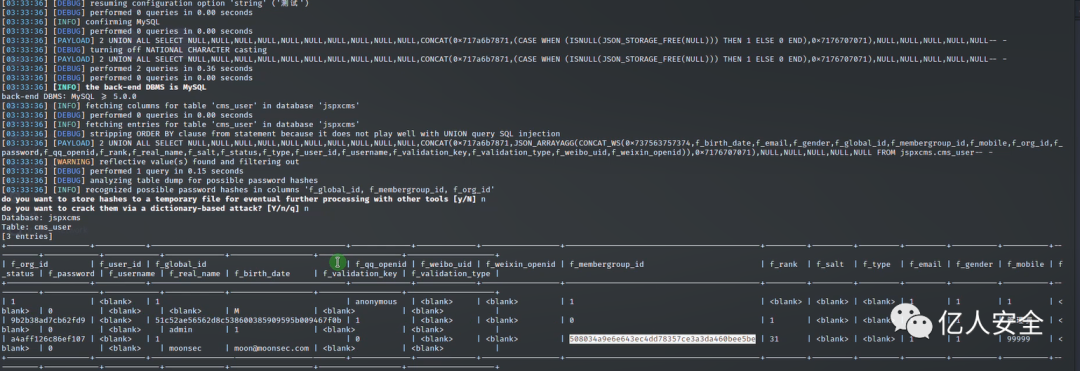Image resolution: width=1080 pixels, height=371 pixels.
Task: Click the 'f_username' column header
Action: (x=132, y=274)
